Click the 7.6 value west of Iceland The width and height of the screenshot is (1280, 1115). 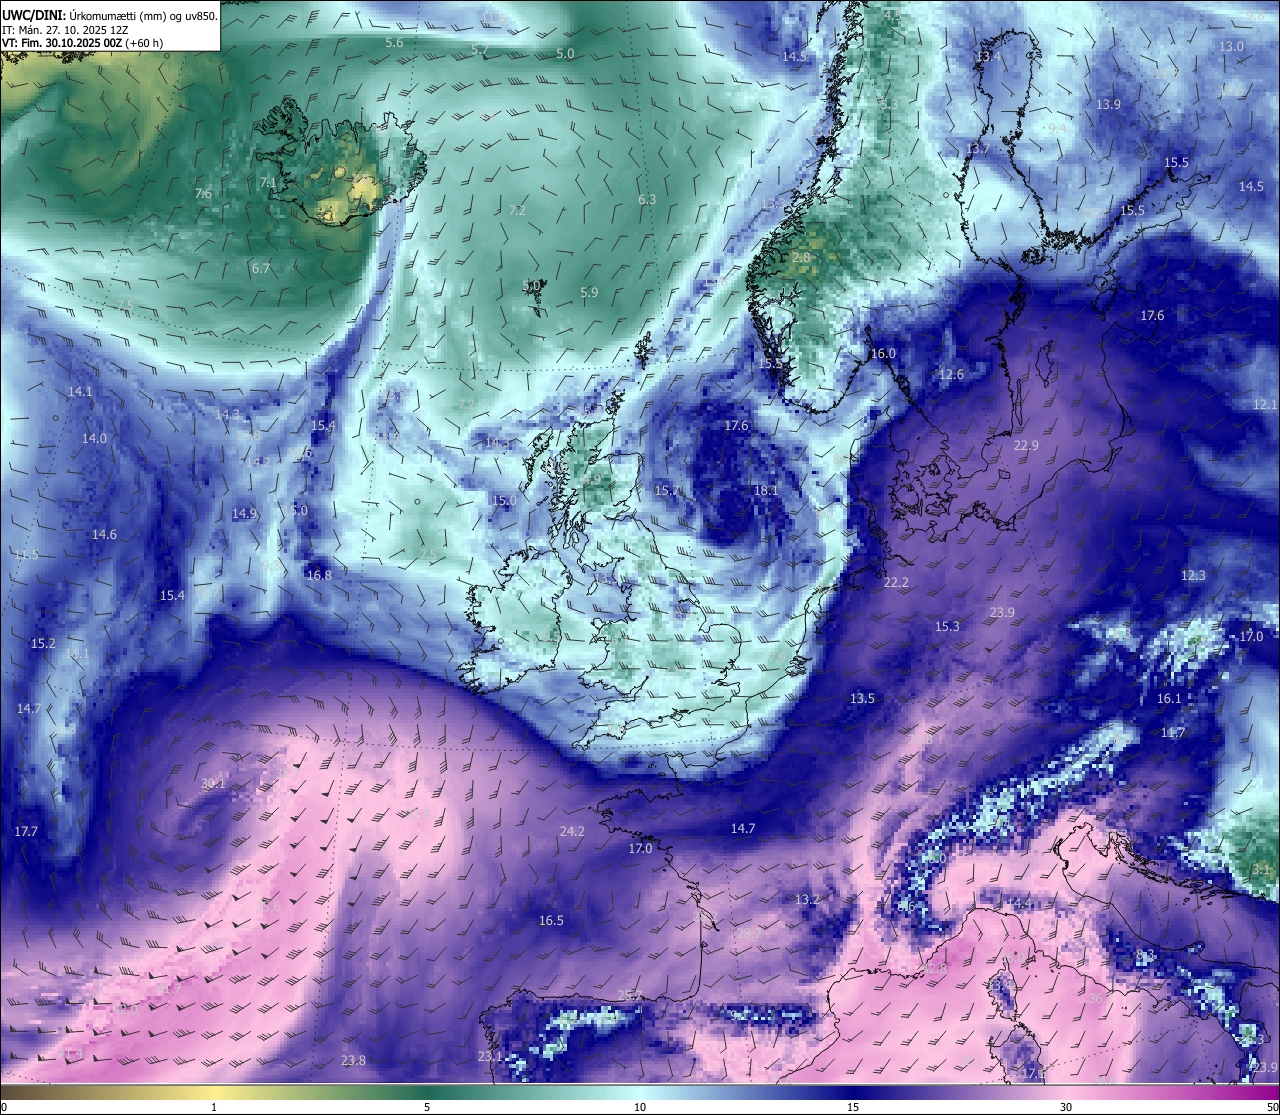tap(203, 193)
